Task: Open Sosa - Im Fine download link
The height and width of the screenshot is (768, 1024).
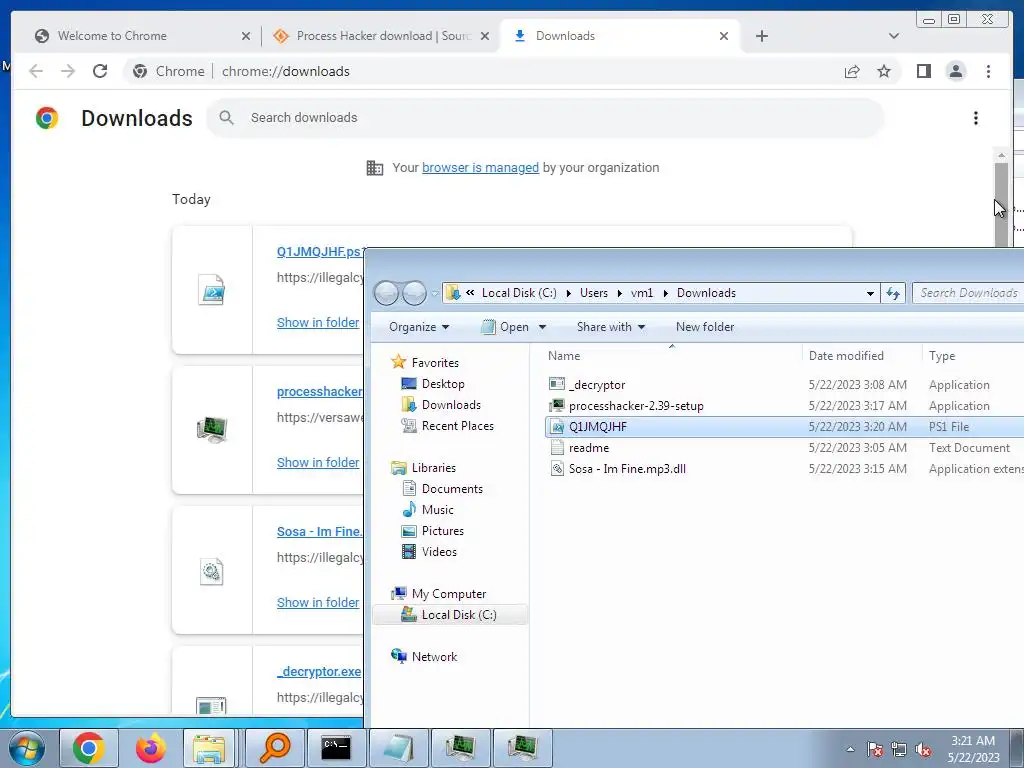Action: coord(319,532)
